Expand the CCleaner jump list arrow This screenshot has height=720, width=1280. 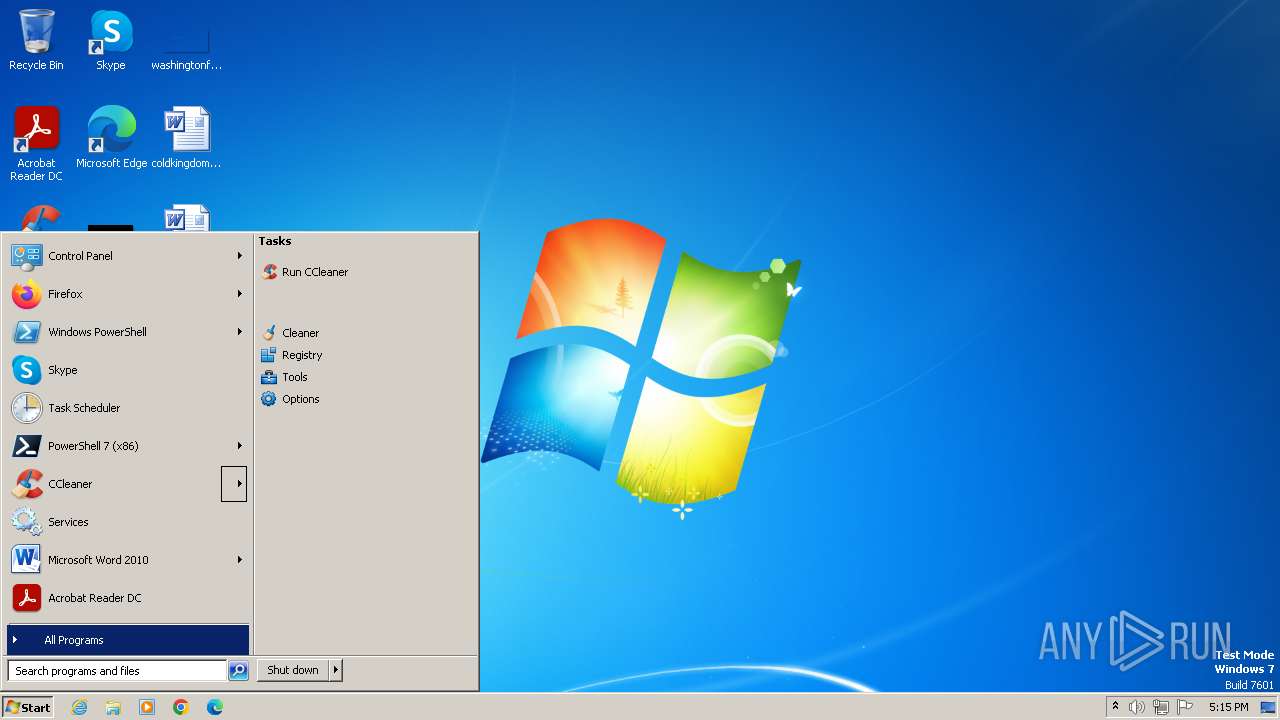[x=234, y=484]
